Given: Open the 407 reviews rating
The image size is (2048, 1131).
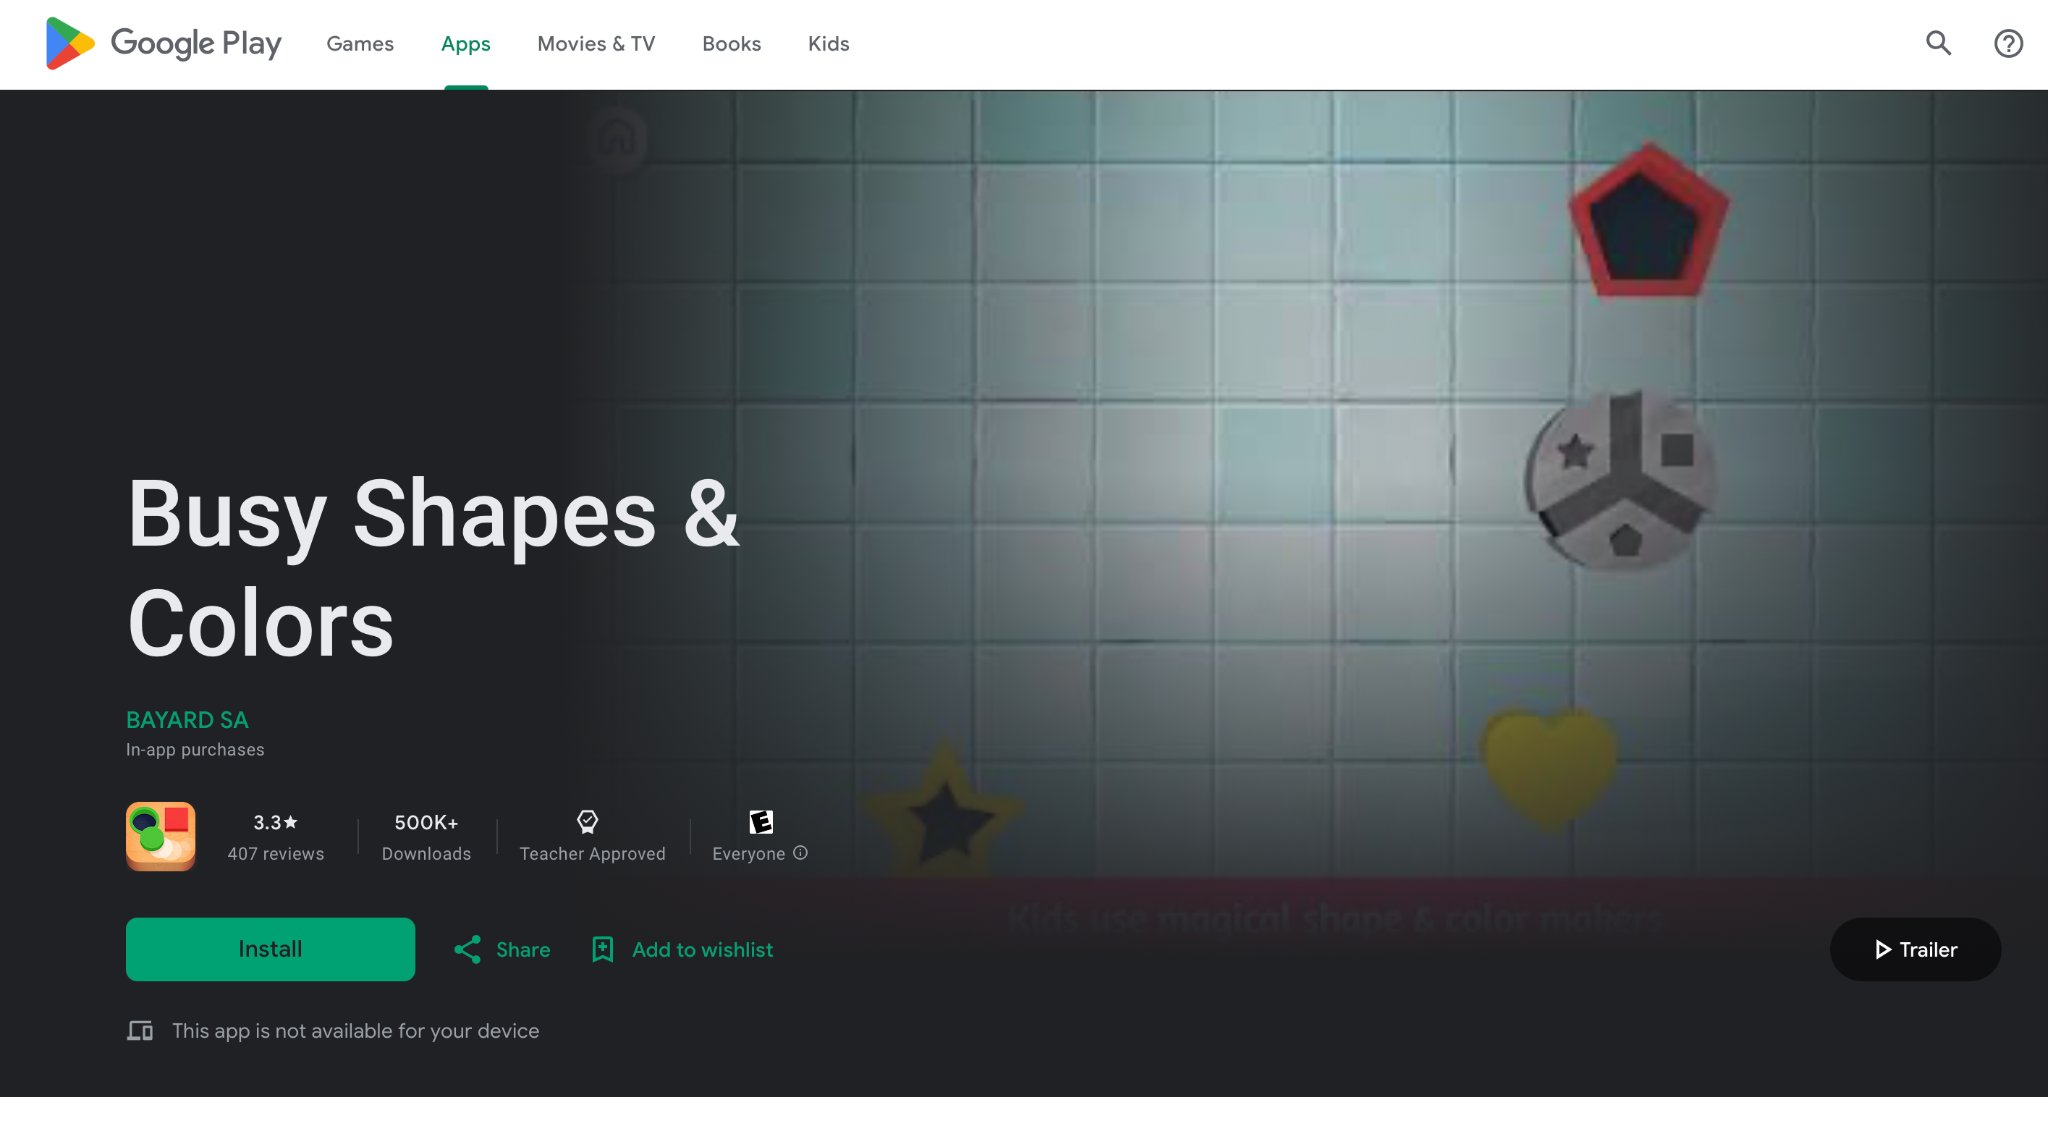Looking at the screenshot, I should 275,853.
